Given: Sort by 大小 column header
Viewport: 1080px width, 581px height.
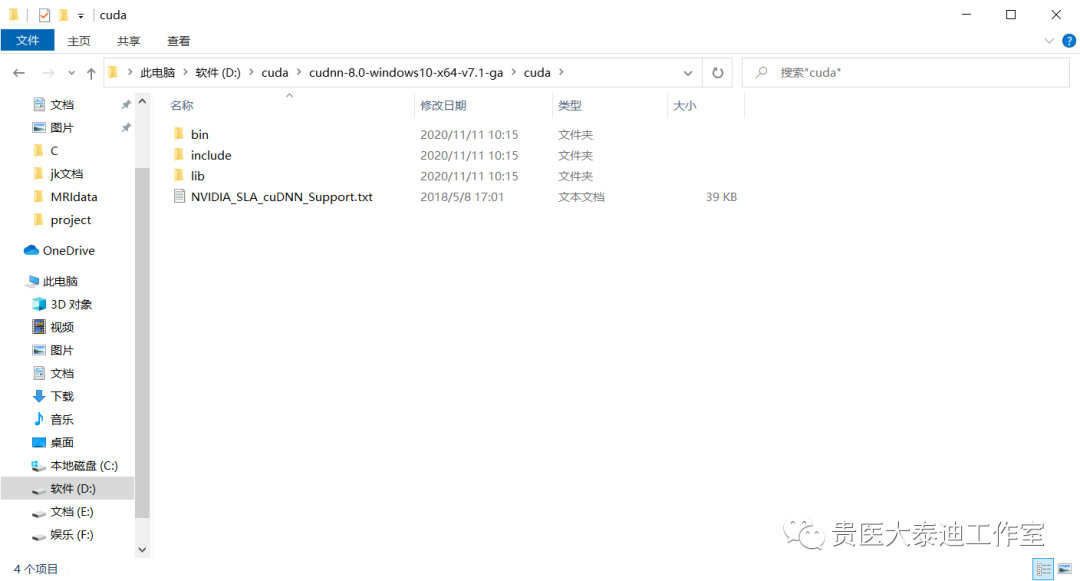Looking at the screenshot, I should point(684,105).
